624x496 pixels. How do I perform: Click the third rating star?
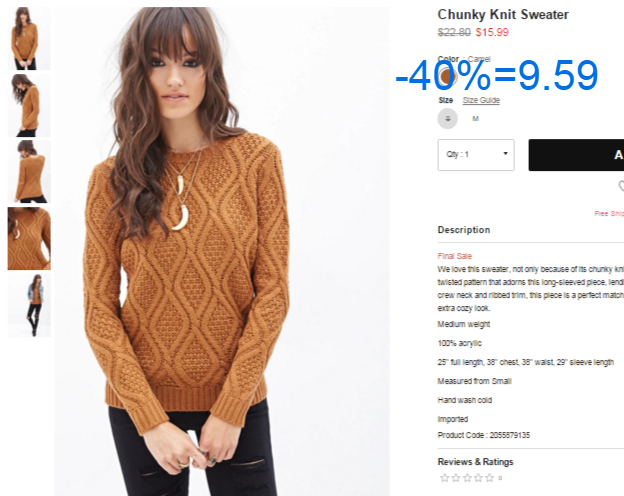467,478
